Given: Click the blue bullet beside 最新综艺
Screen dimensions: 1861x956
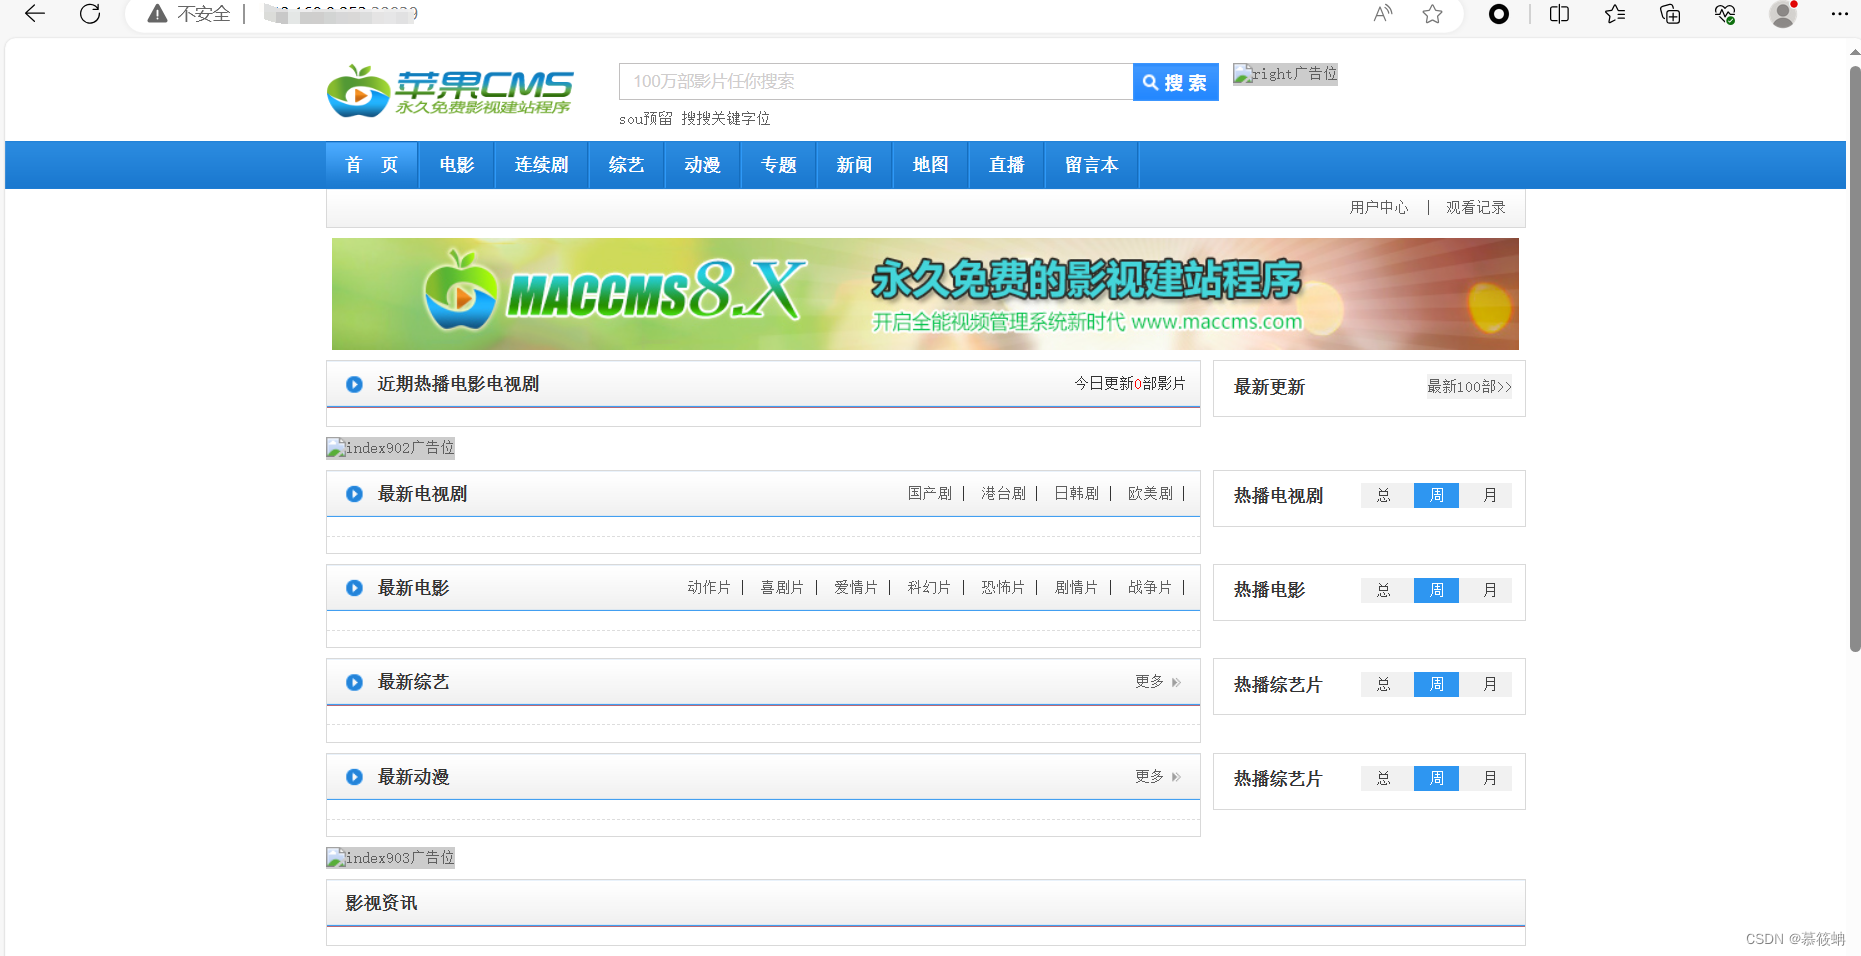Looking at the screenshot, I should point(354,682).
